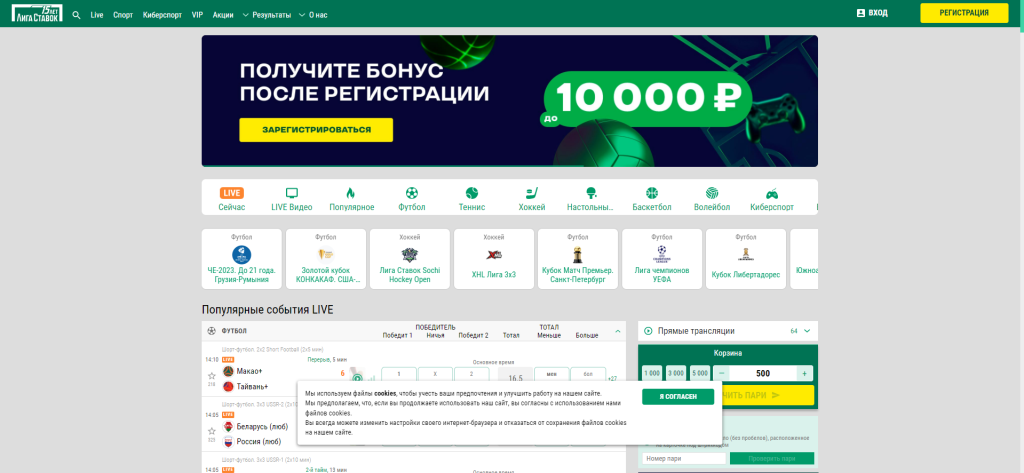Open the VIP menu item
The height and width of the screenshot is (473, 1024).
197,15
